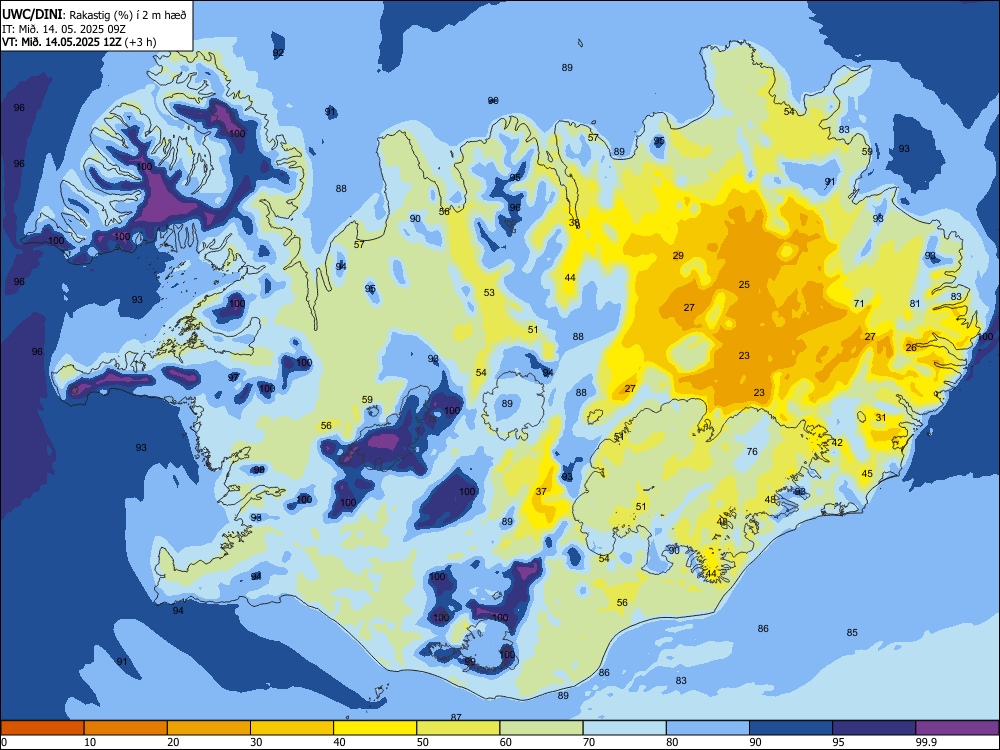Select the bright yellow 40–50 legend swatch
The height and width of the screenshot is (750, 1000).
pyautogui.click(x=375, y=728)
